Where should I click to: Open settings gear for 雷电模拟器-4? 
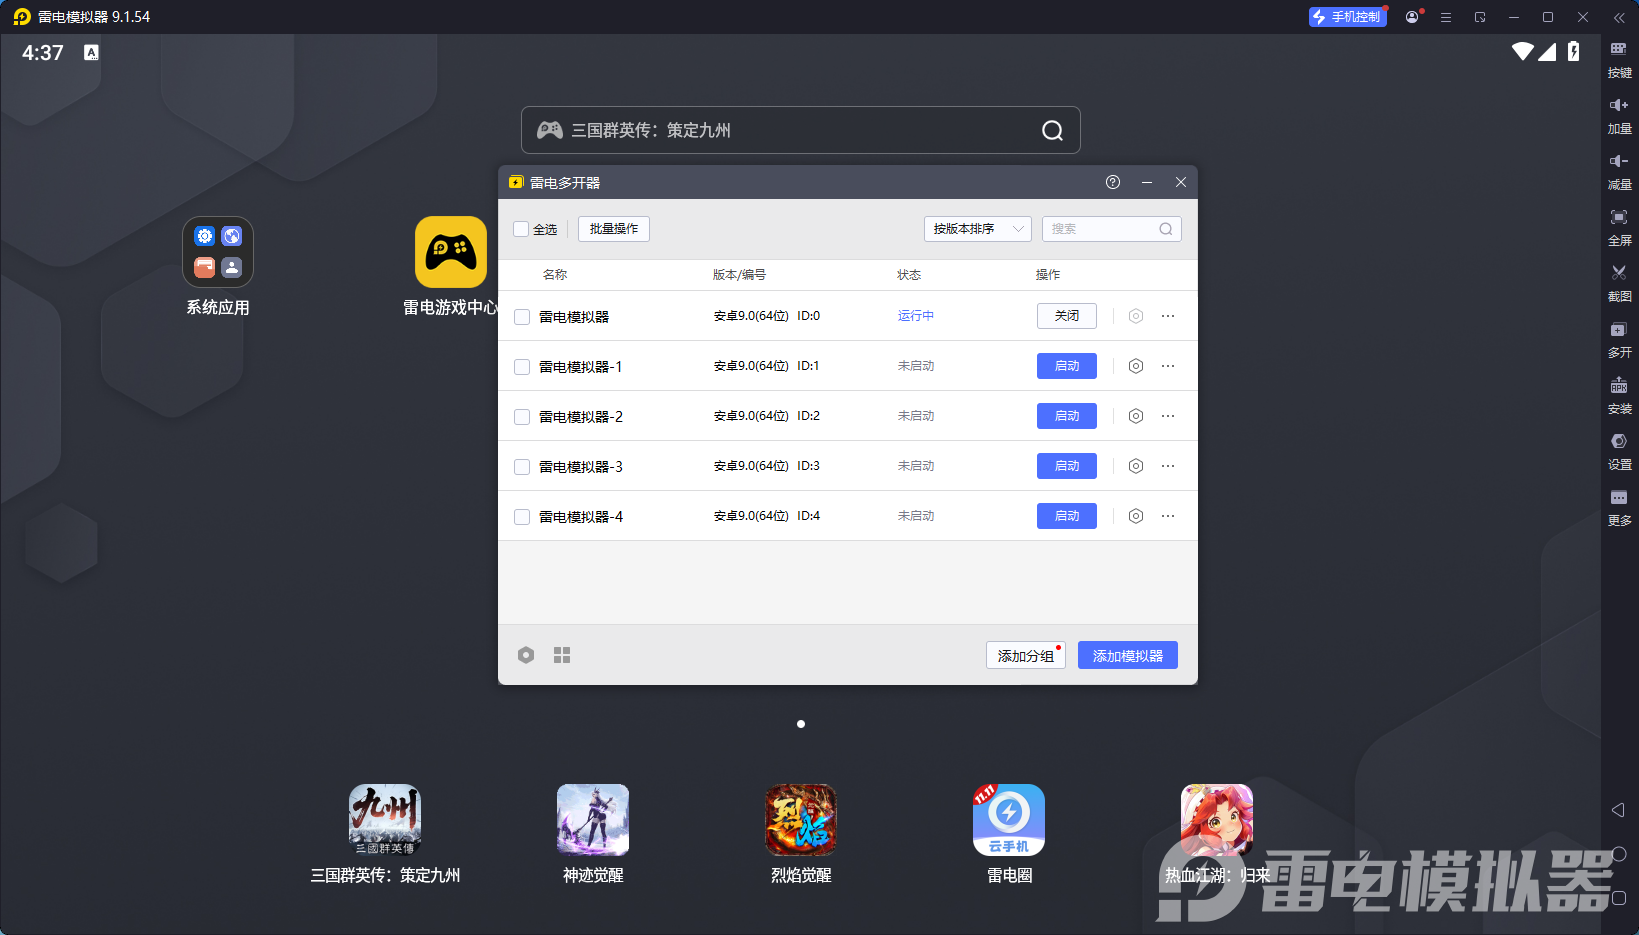[1136, 516]
